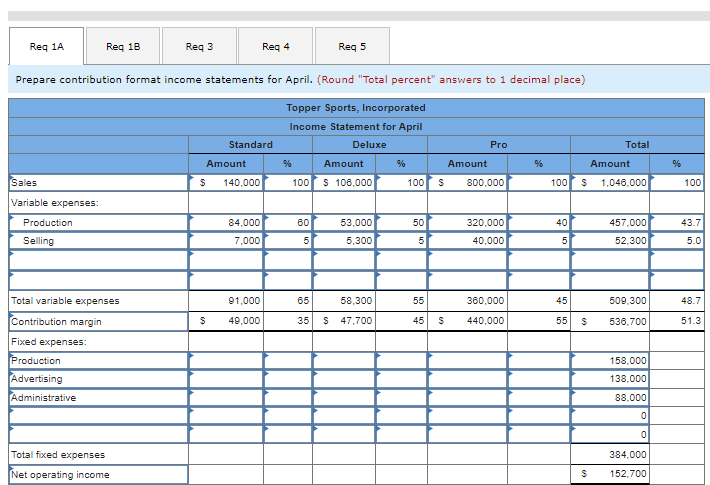Image resolution: width=710 pixels, height=485 pixels.
Task: Click the Total variable Production amount 457,000
Action: pos(610,222)
